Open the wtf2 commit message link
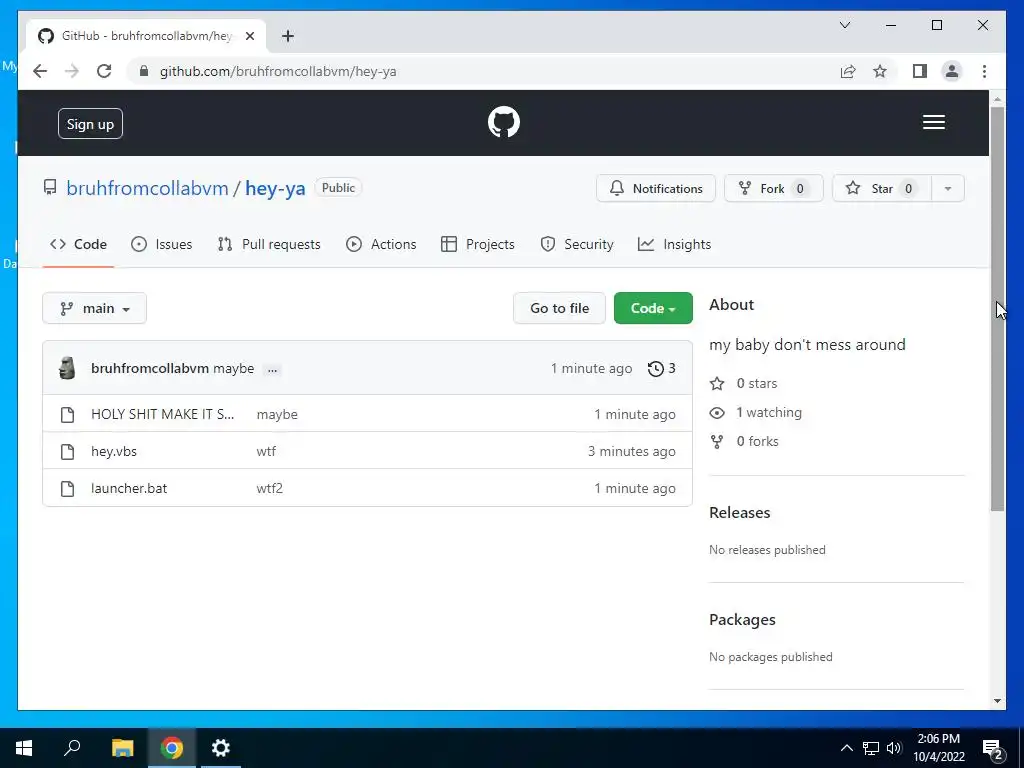Viewport: 1024px width, 768px height. coord(270,488)
